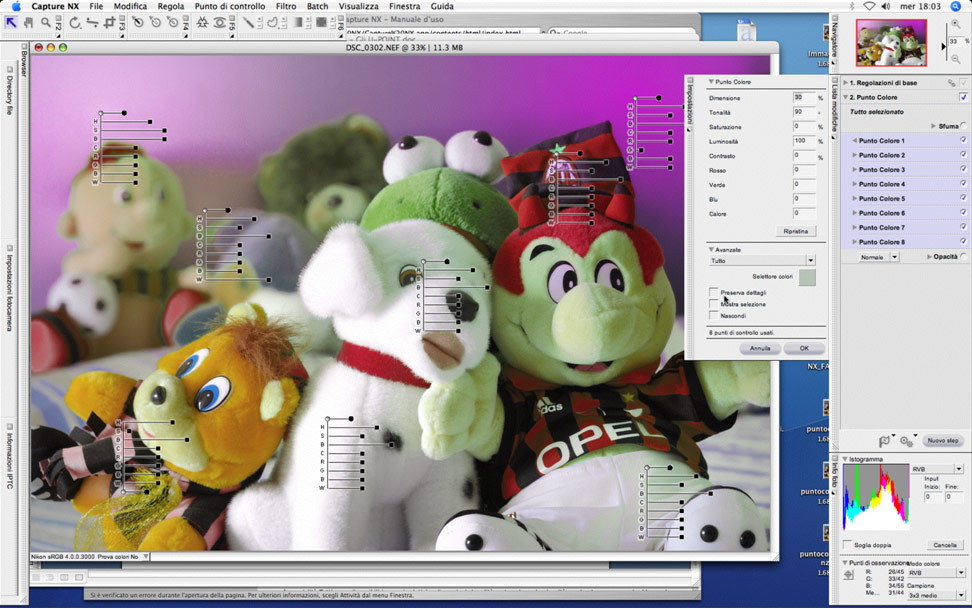Click the zoom-out magnifier in Navigatore panel

coord(955,59)
